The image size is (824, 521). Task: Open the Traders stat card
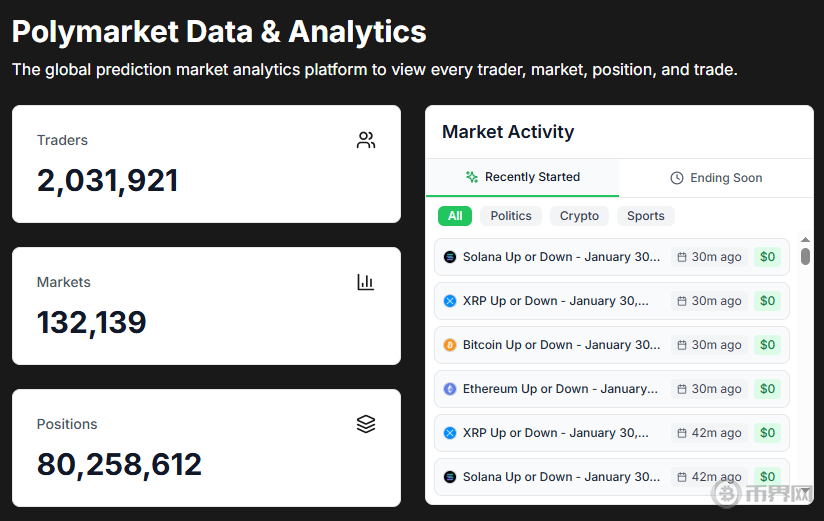point(206,164)
